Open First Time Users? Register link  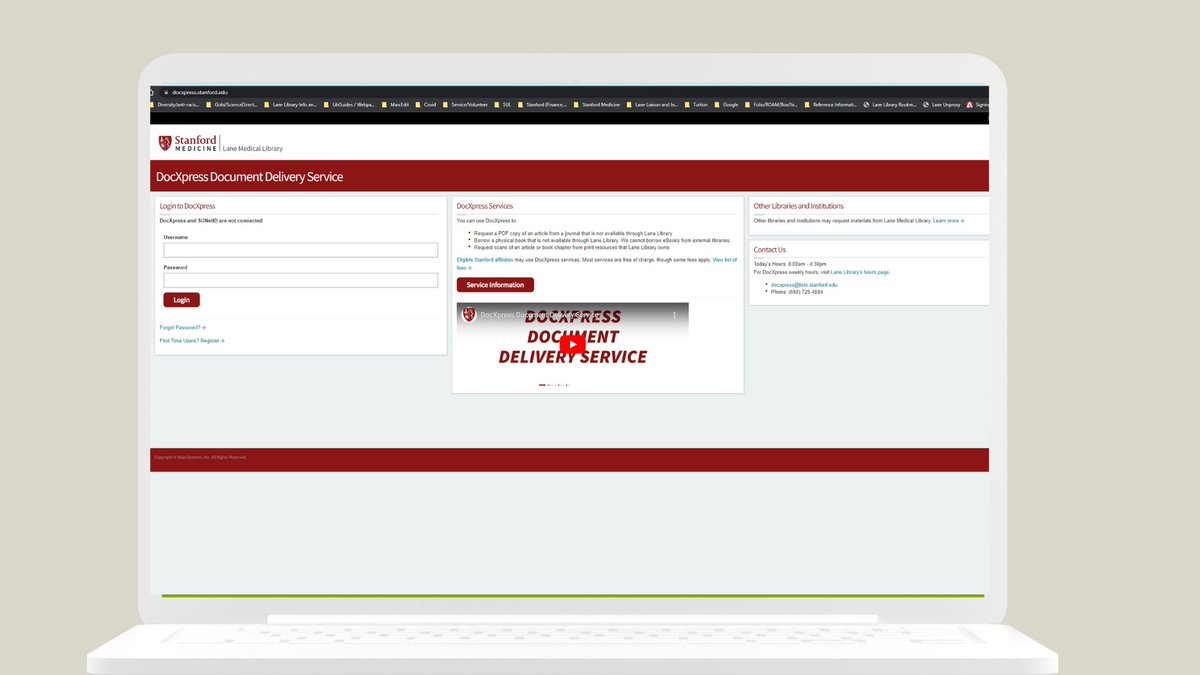[x=192, y=341]
